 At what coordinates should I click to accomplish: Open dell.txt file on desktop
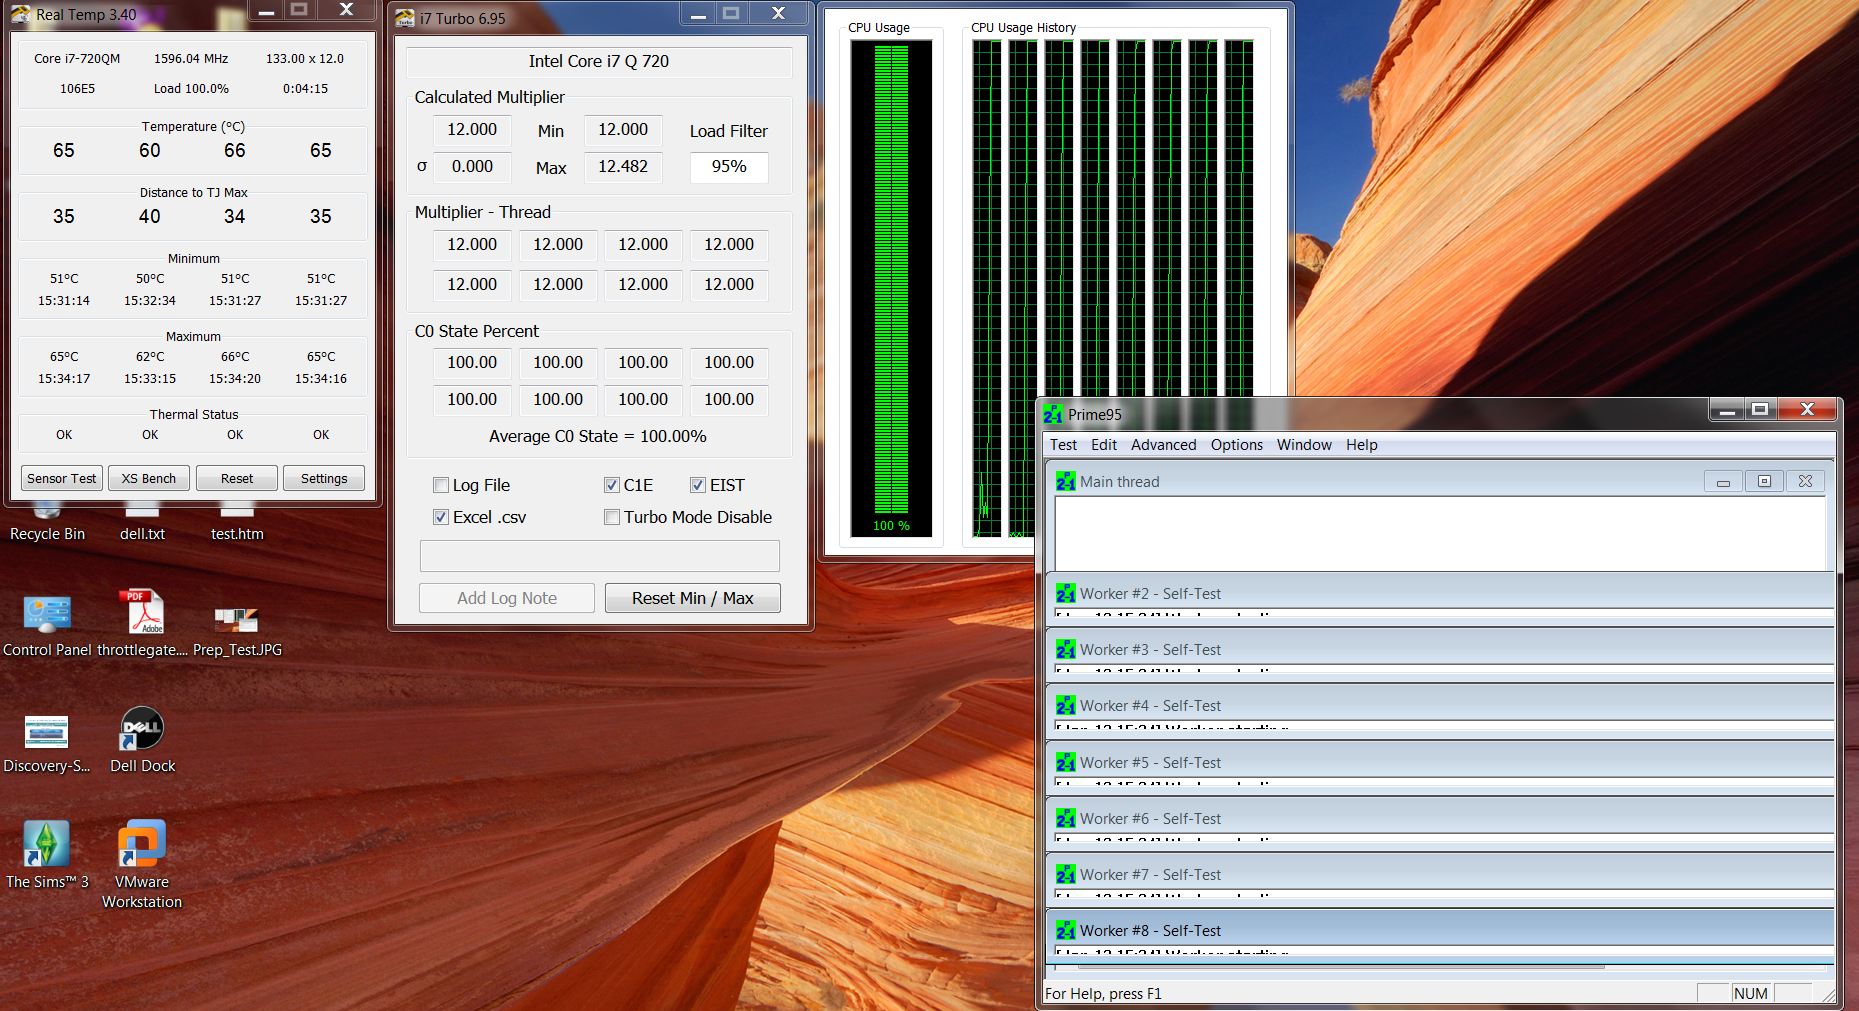pos(142,524)
